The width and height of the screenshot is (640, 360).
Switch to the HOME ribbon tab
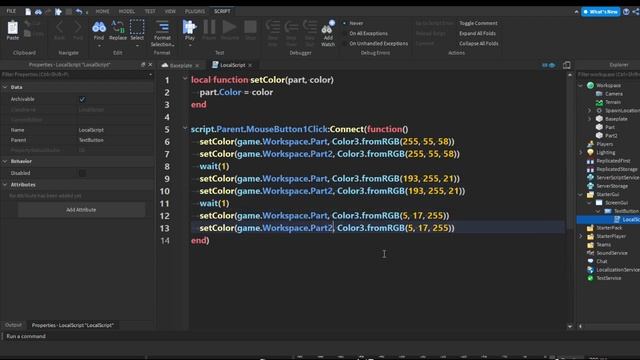coord(102,11)
